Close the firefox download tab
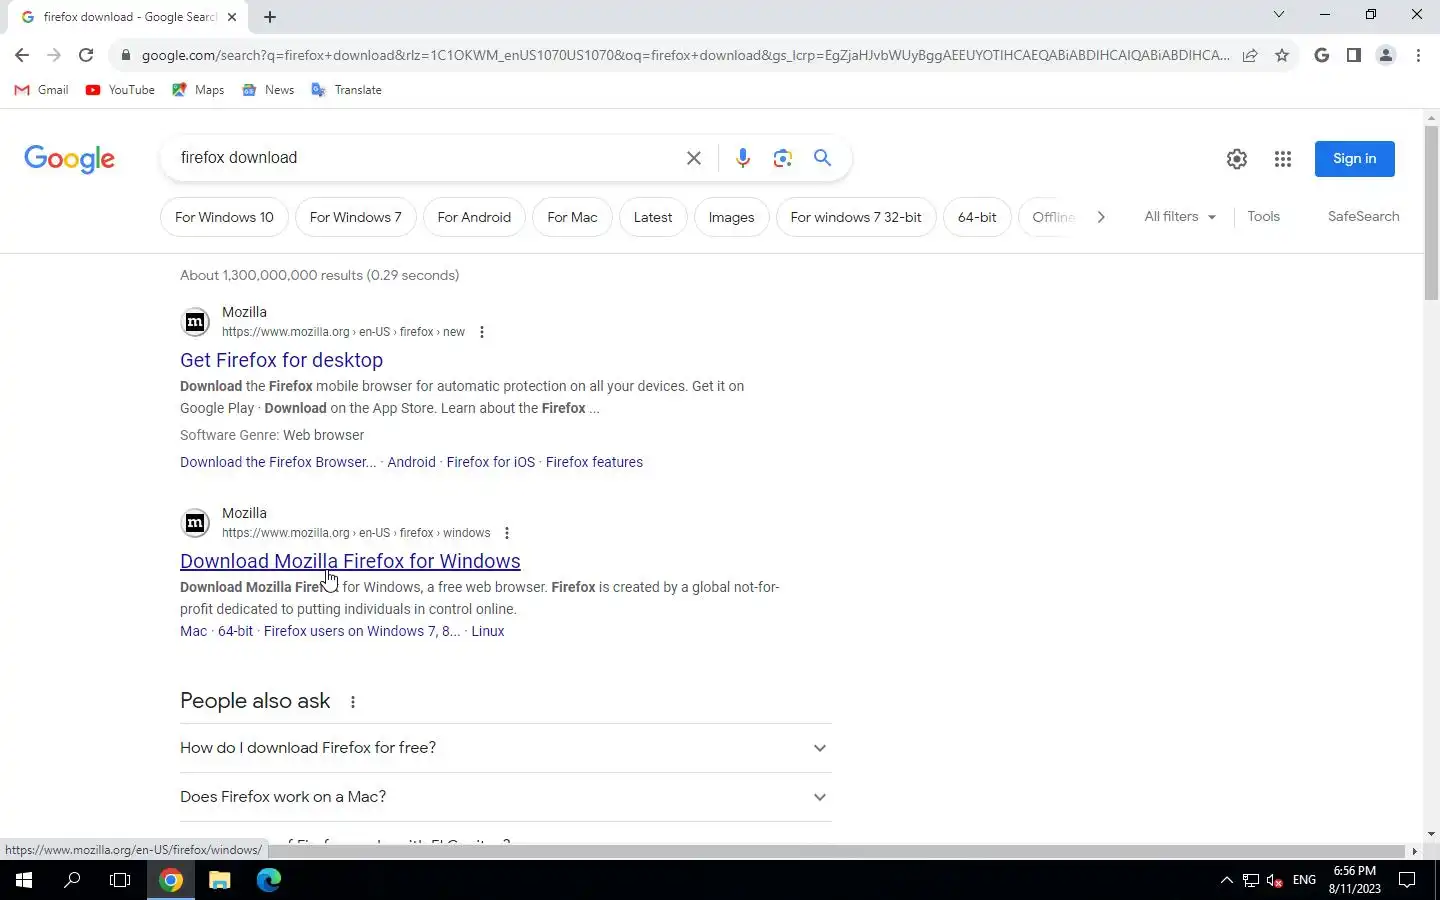 (232, 16)
